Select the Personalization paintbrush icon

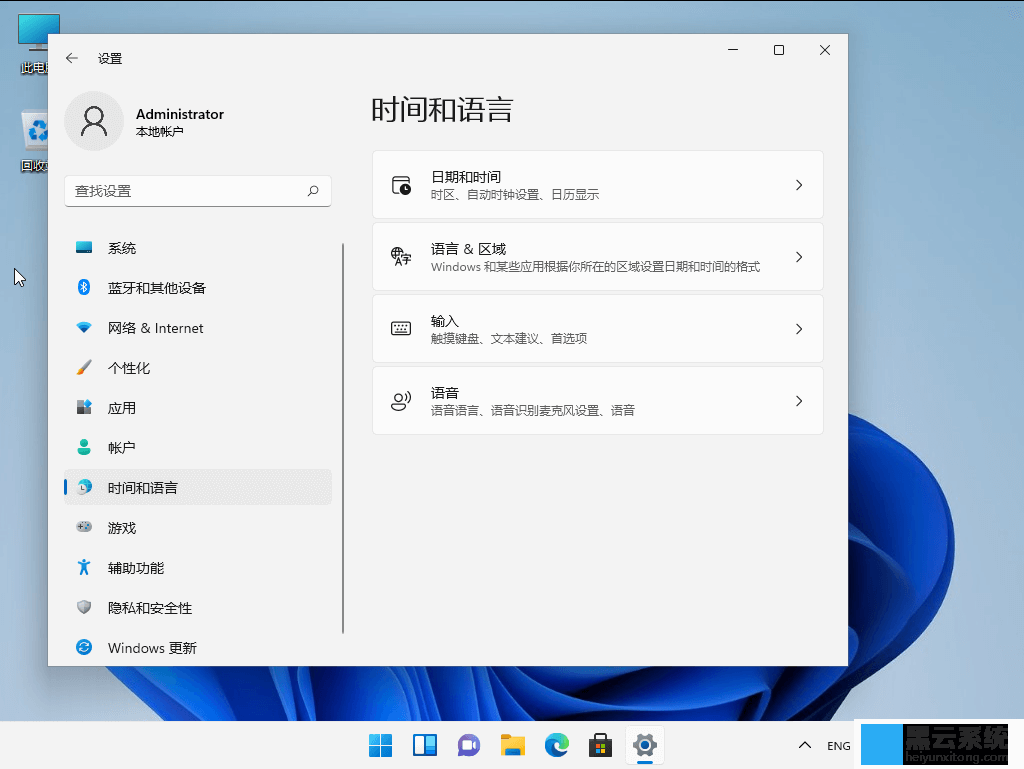85,368
